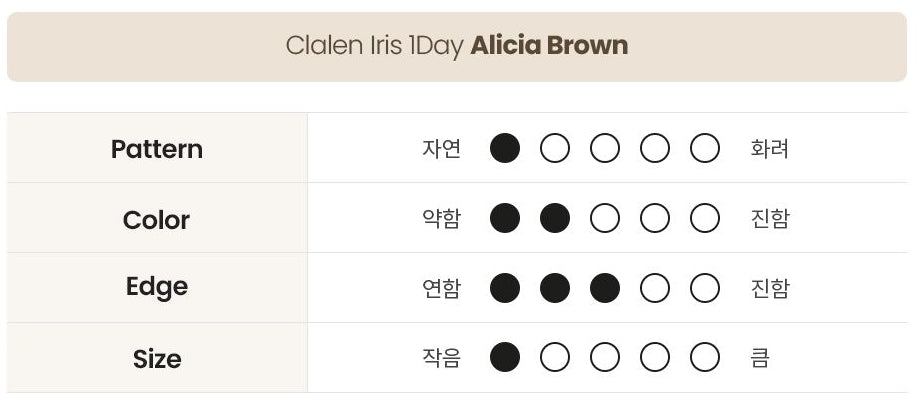Choose the fifth dot in the Size row

[705, 357]
